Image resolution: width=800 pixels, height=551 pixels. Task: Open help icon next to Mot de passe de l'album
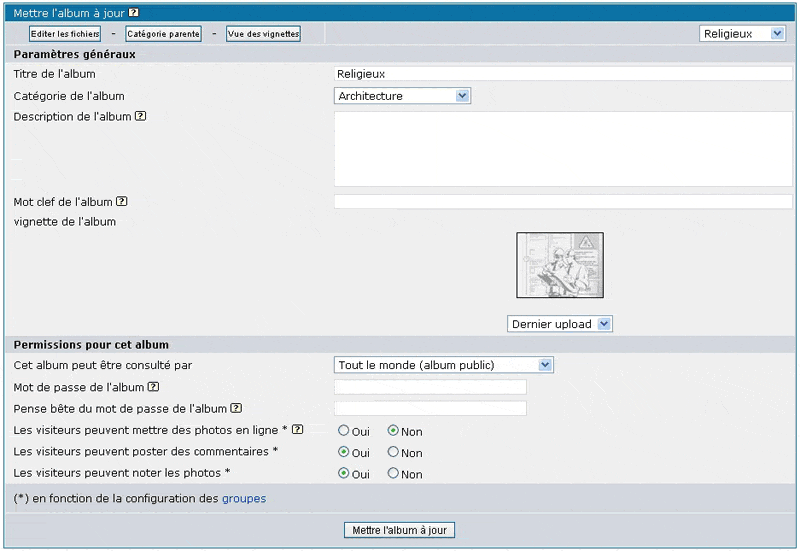coord(153,386)
